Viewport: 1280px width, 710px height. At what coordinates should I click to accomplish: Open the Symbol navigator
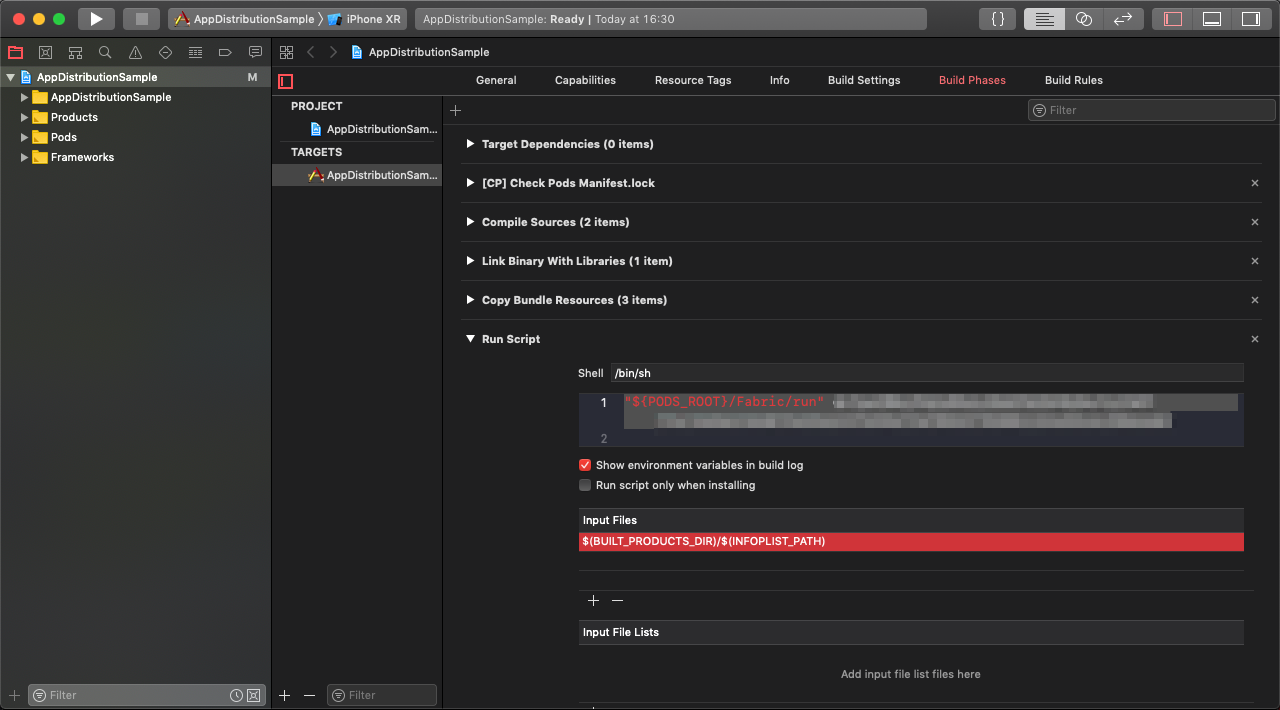(75, 52)
